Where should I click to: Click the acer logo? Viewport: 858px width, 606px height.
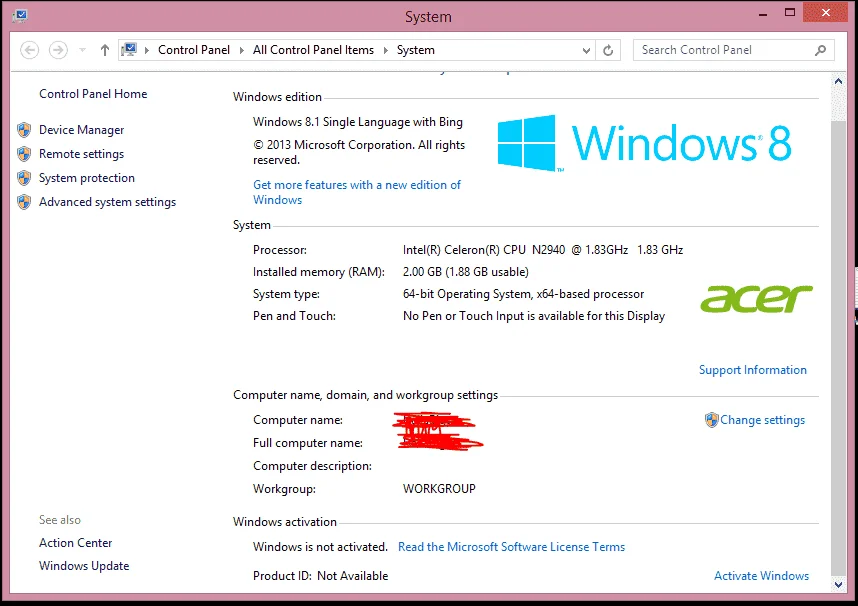pyautogui.click(x=756, y=298)
